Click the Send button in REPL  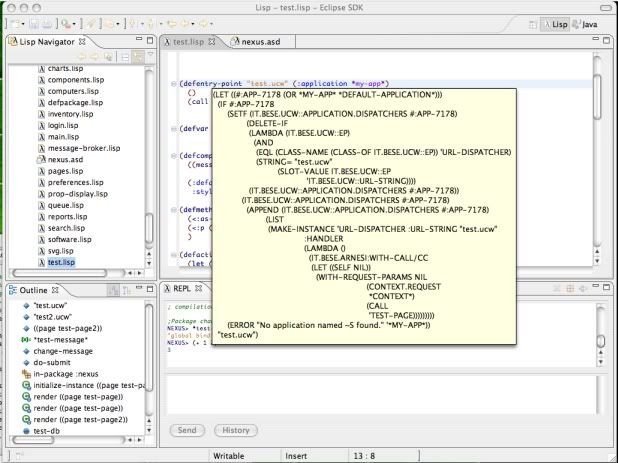[x=187, y=430]
